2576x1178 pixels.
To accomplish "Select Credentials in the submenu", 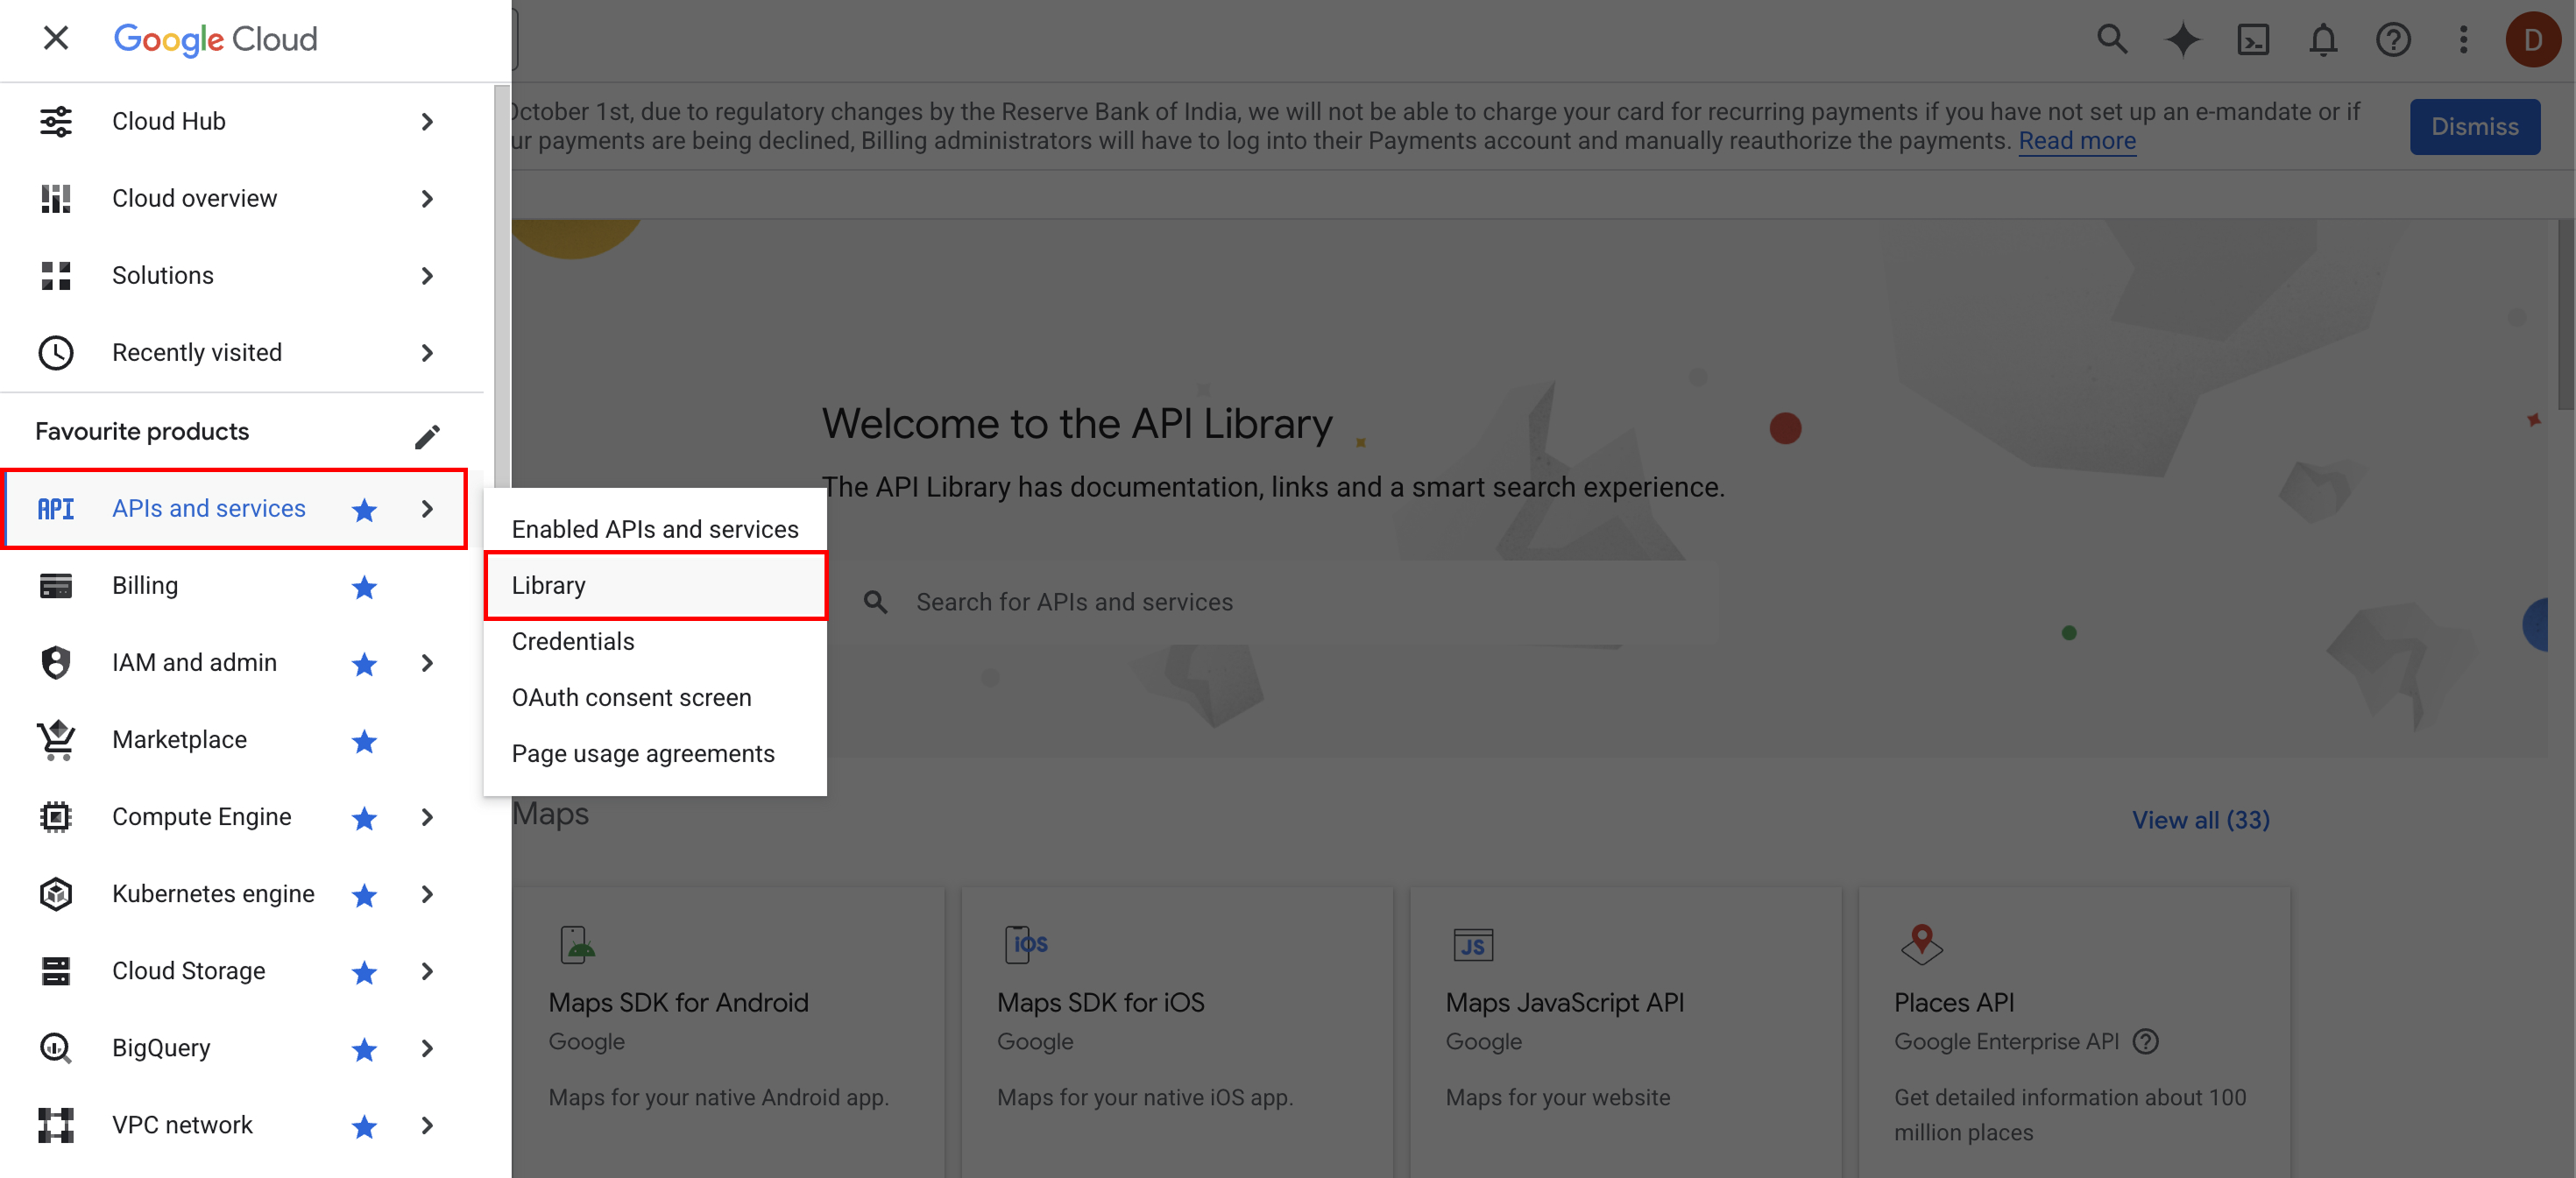I will point(573,642).
